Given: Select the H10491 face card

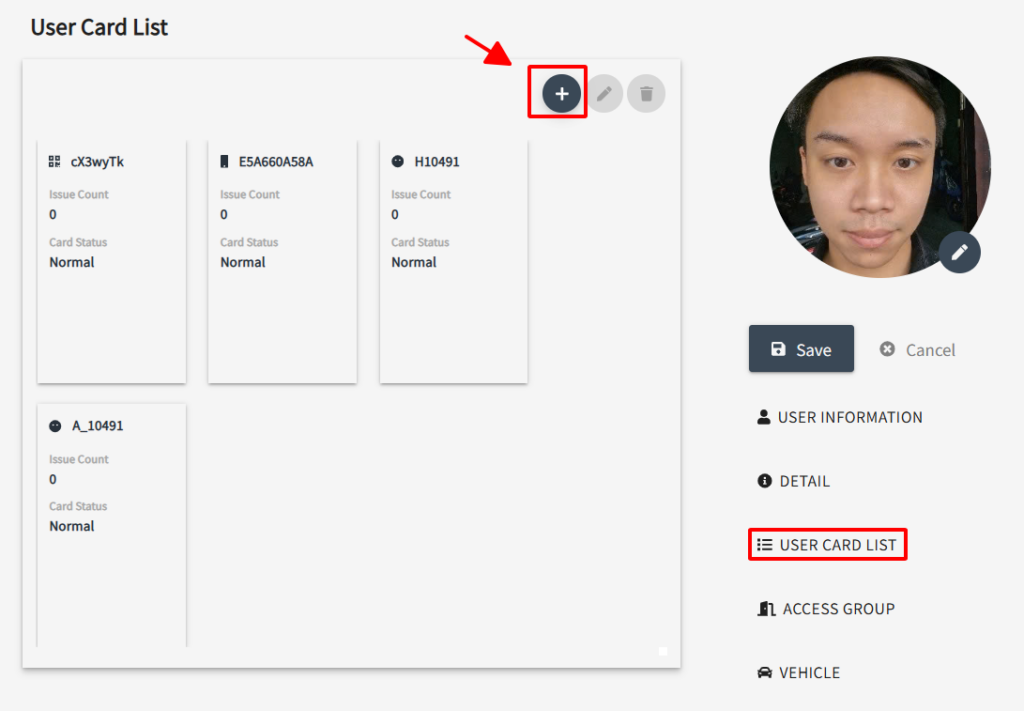Looking at the screenshot, I should [453, 260].
